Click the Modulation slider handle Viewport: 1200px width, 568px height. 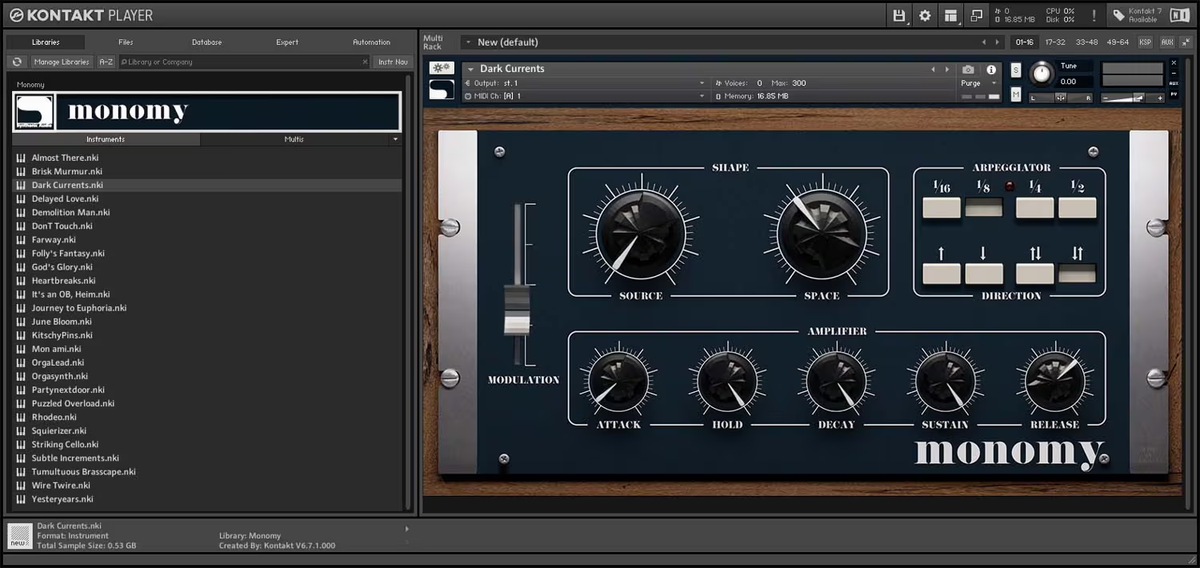click(x=516, y=310)
